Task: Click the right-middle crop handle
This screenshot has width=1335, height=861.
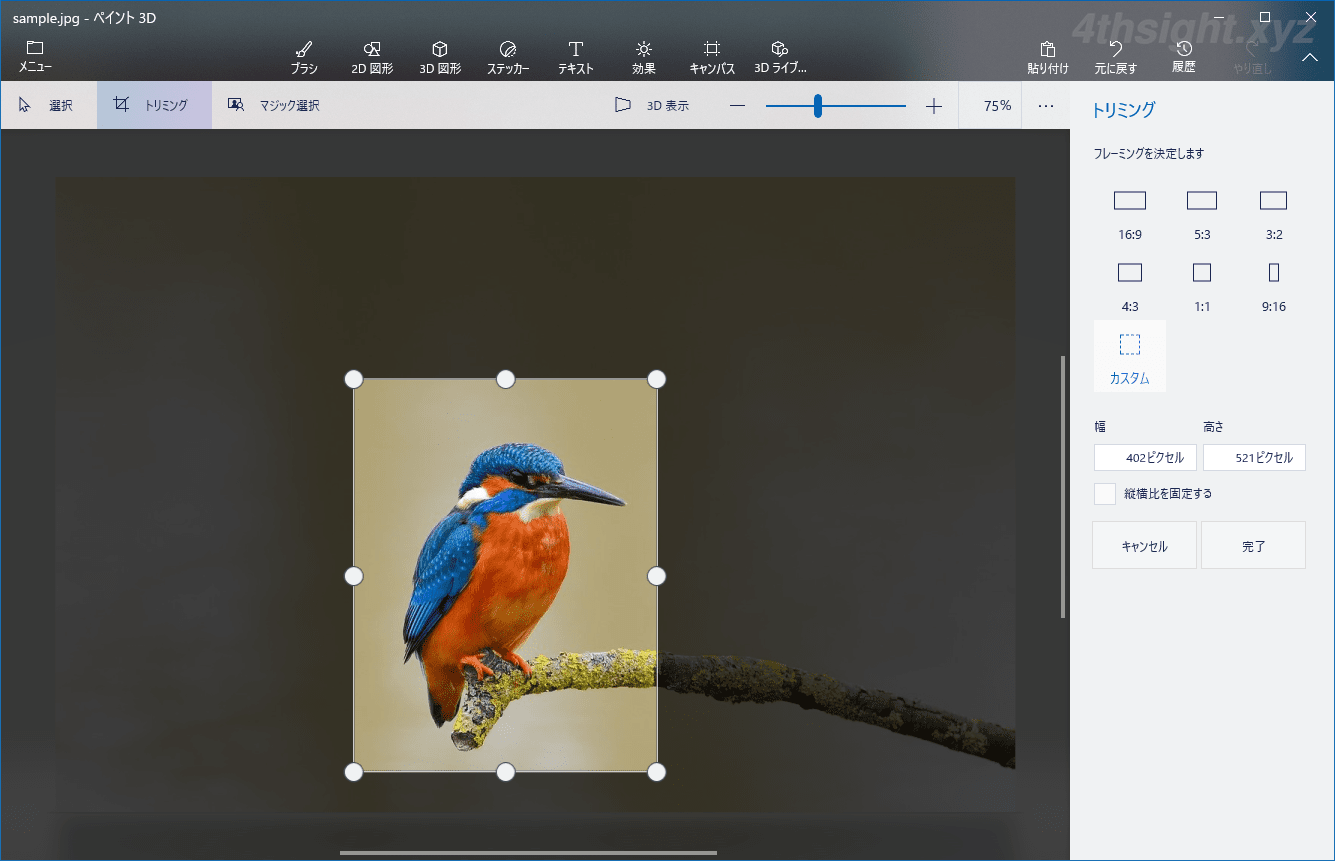Action: [x=657, y=576]
